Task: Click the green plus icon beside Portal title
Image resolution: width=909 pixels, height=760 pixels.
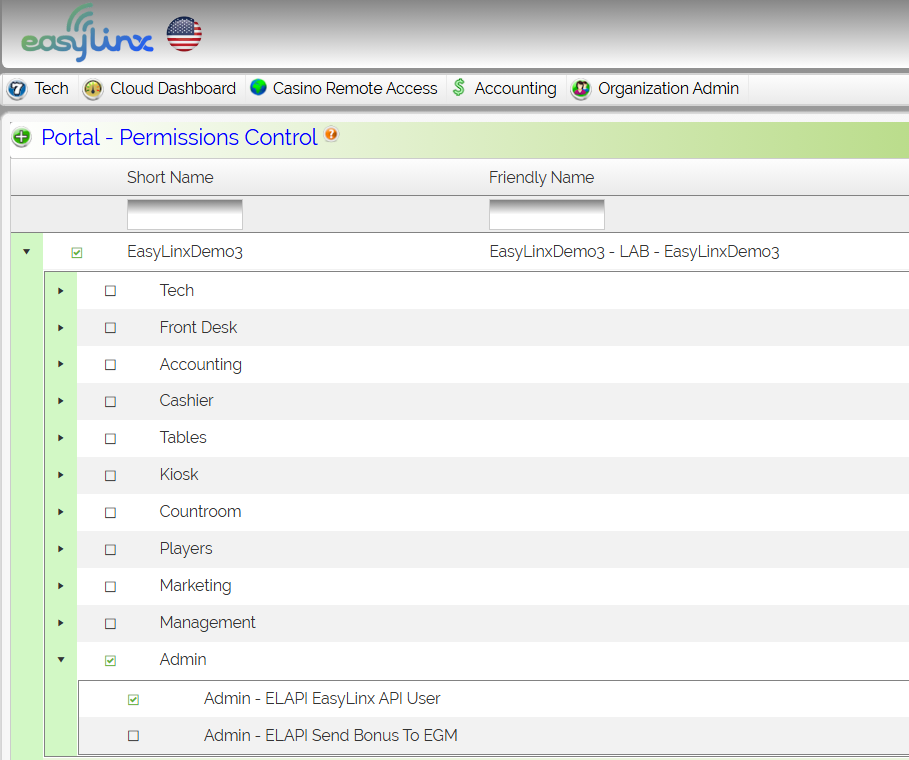Action: click(21, 137)
